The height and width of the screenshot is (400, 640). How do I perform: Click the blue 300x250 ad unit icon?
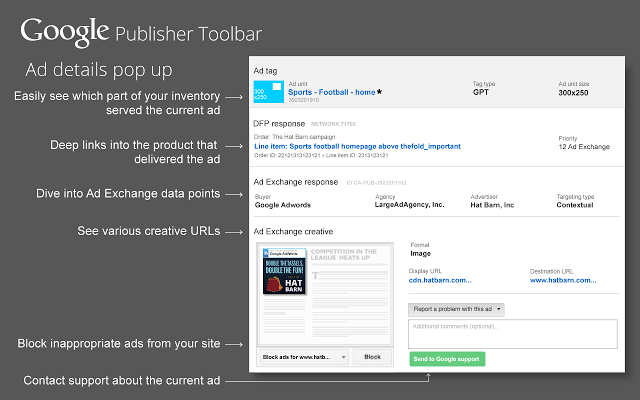tap(269, 91)
